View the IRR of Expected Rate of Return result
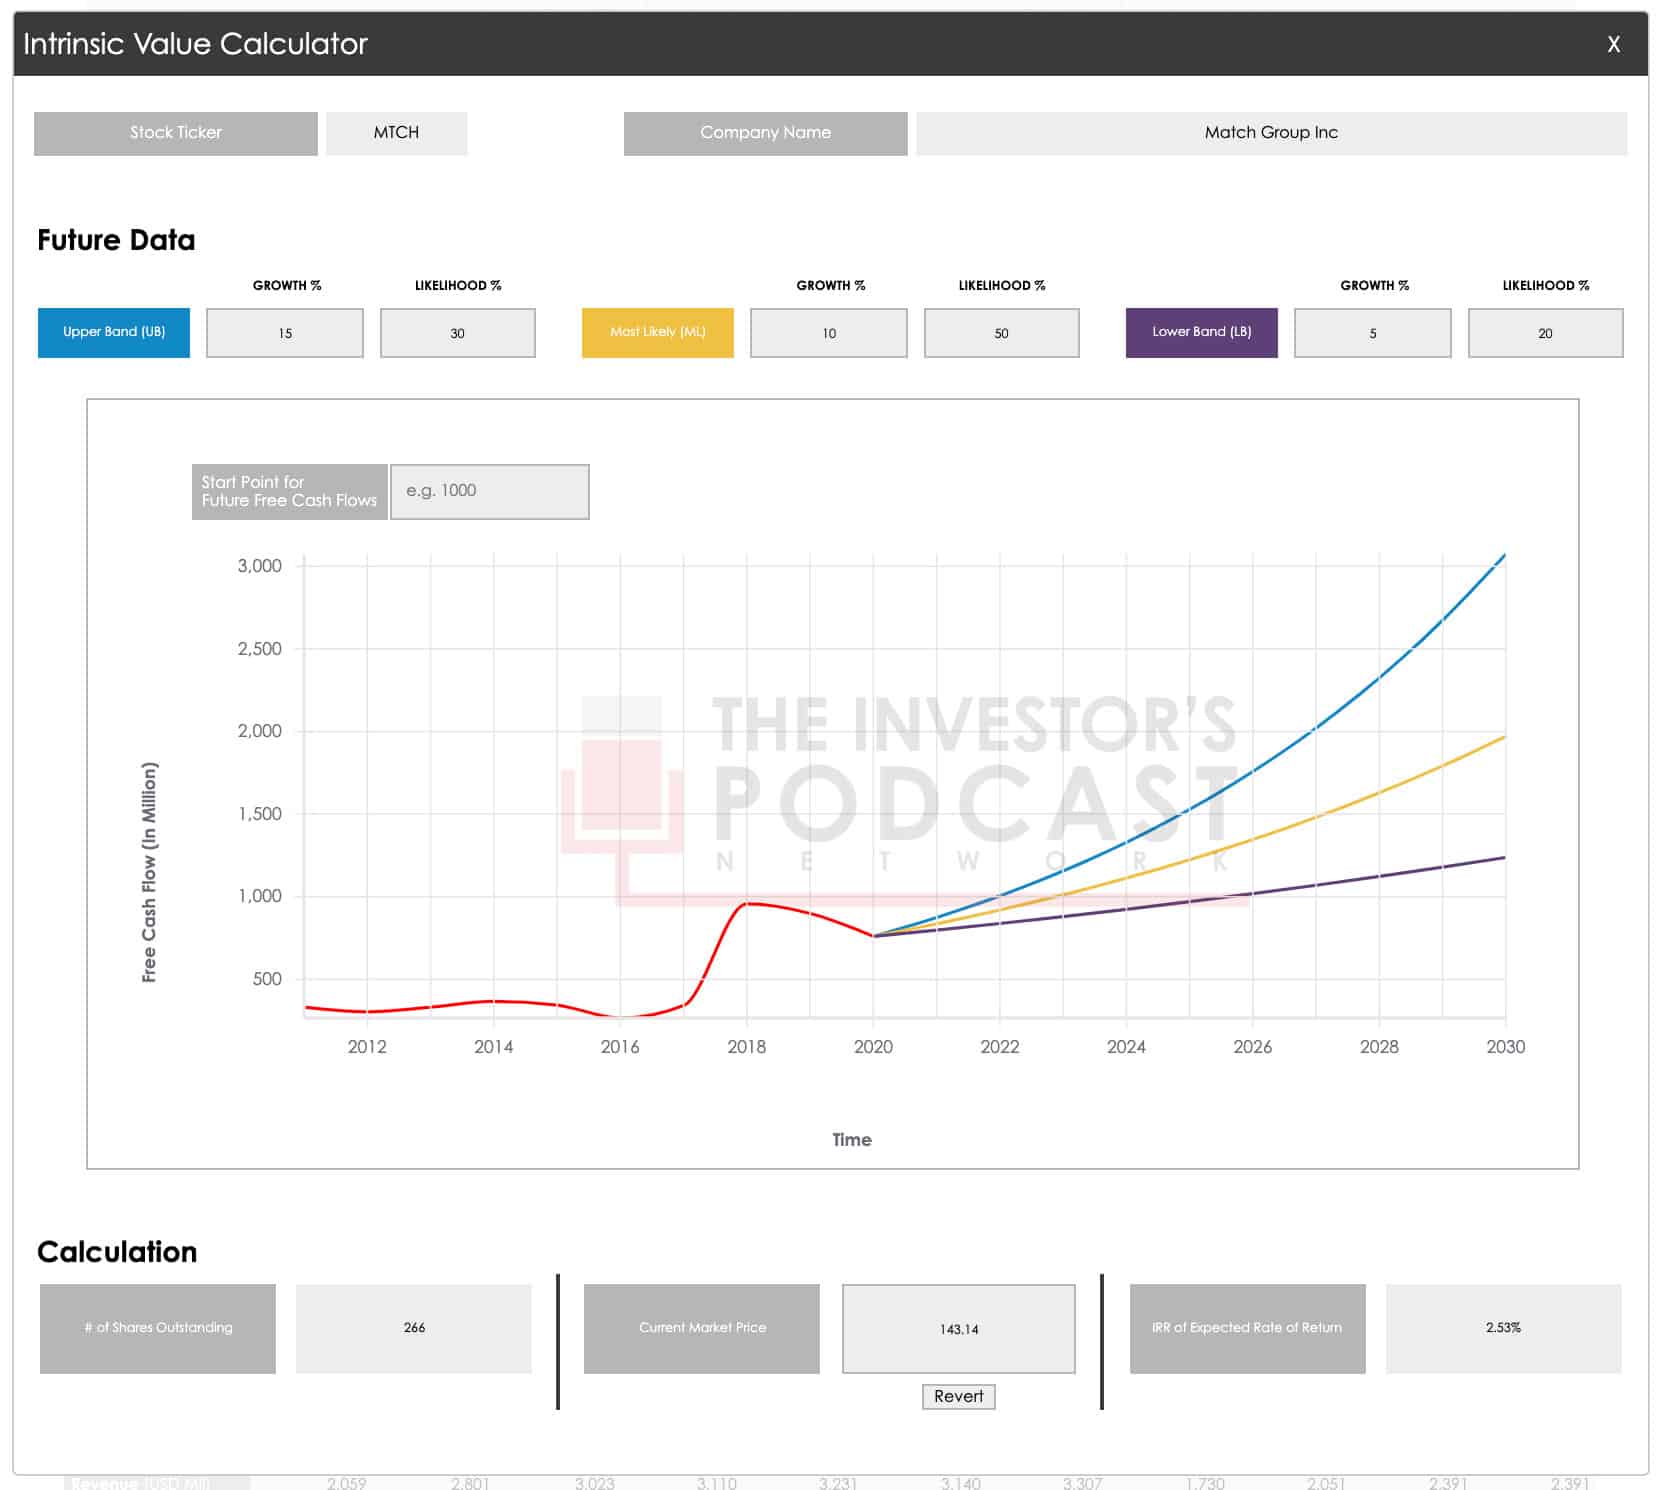 coord(1503,1328)
